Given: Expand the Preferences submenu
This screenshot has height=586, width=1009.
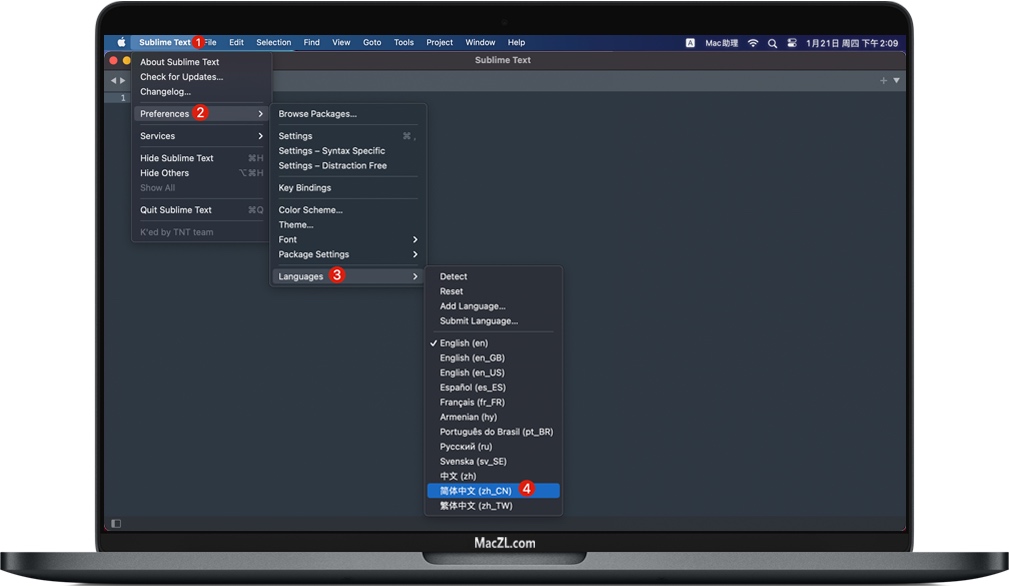Looking at the screenshot, I should click(201, 114).
